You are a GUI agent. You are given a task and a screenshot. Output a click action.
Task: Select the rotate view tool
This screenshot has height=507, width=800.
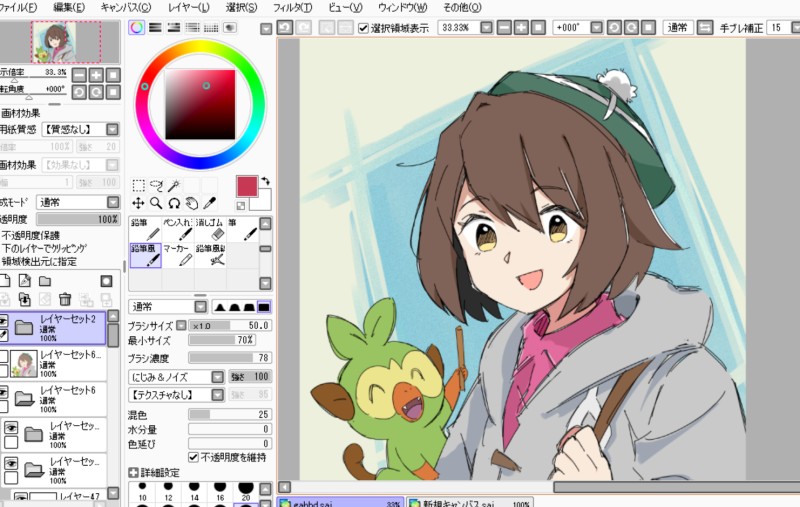[174, 204]
